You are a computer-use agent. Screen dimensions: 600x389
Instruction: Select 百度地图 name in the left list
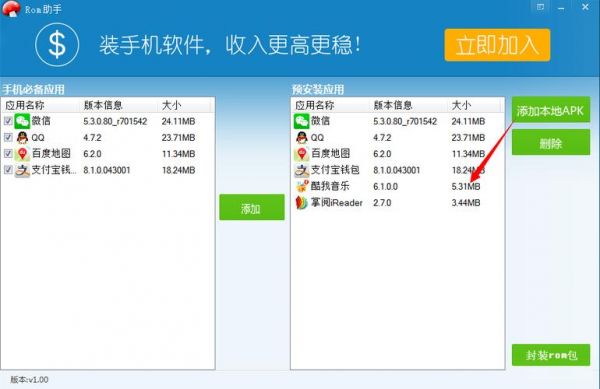51,153
